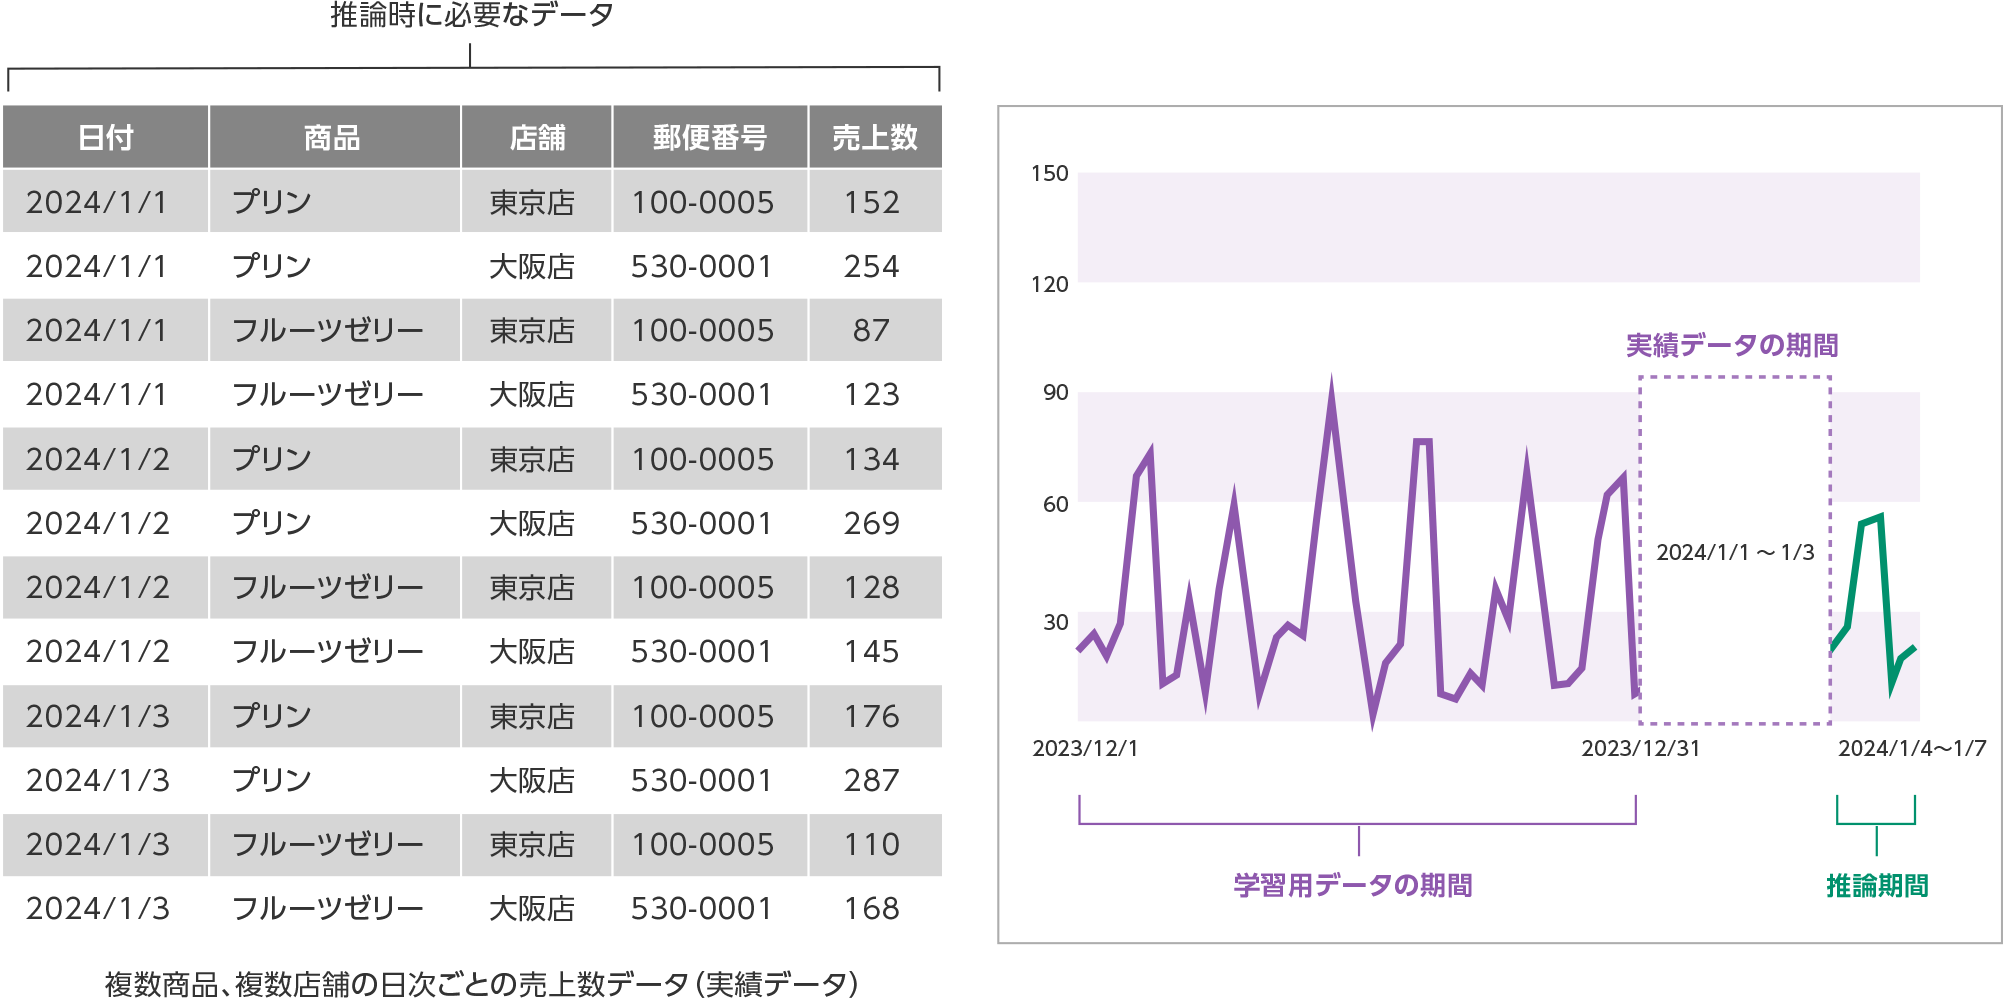2003x1000 pixels.
Task: Select the 60 y-axis label
Action: [1056, 504]
